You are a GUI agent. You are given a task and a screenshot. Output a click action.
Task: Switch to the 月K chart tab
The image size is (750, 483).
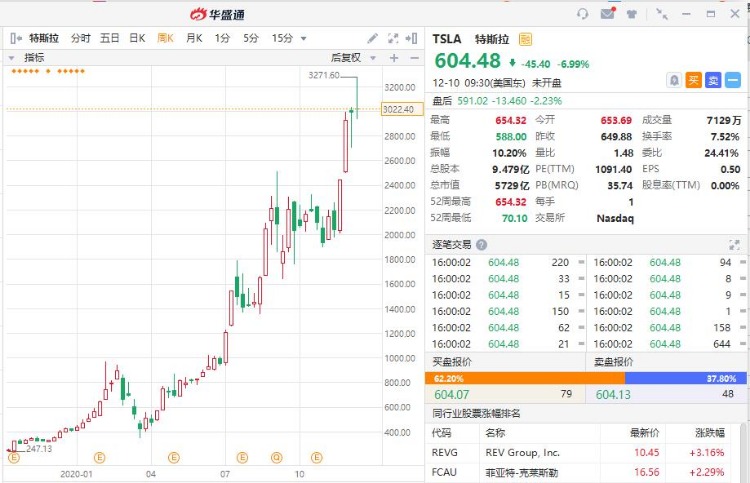coord(194,38)
